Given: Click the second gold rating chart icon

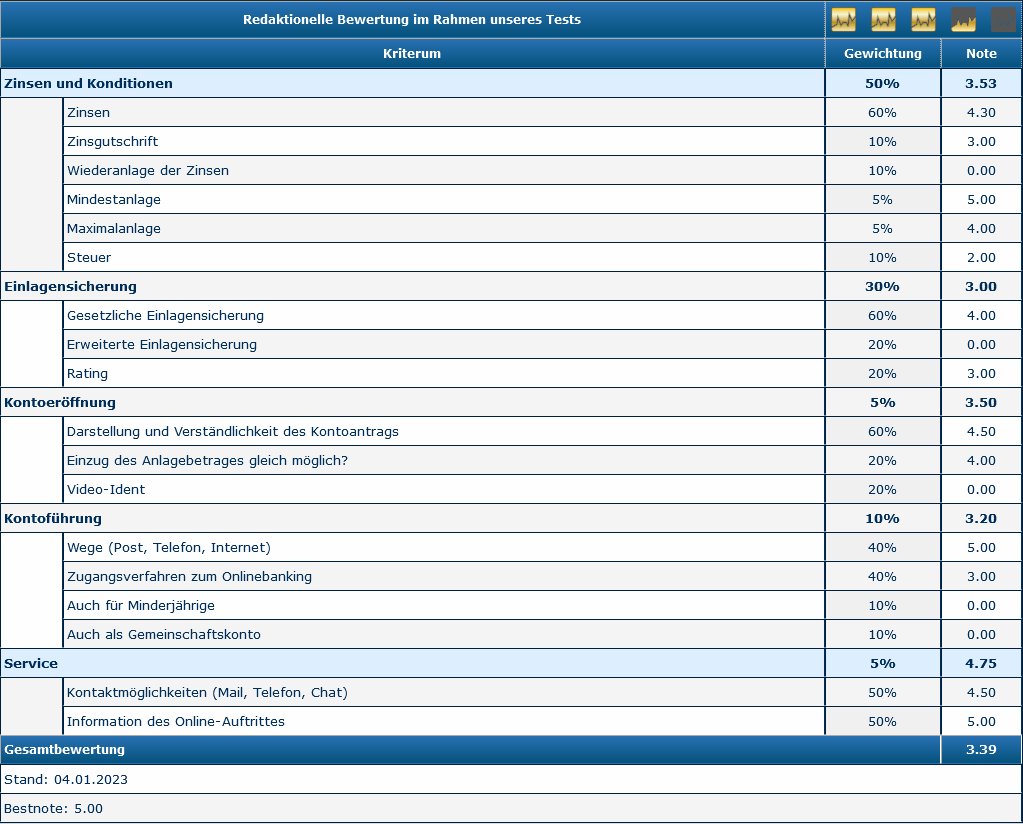Looking at the screenshot, I should 883,20.
